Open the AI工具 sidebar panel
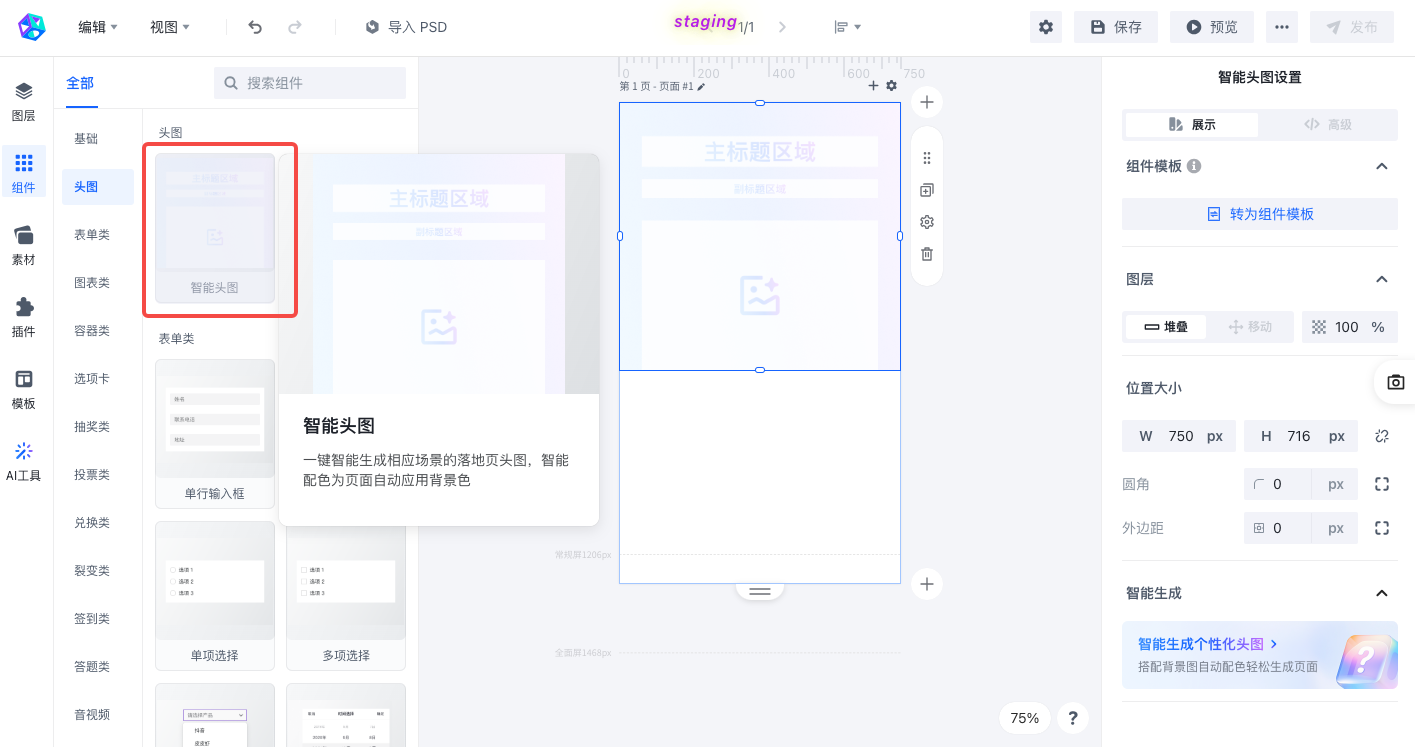1415x747 pixels. (x=23, y=462)
